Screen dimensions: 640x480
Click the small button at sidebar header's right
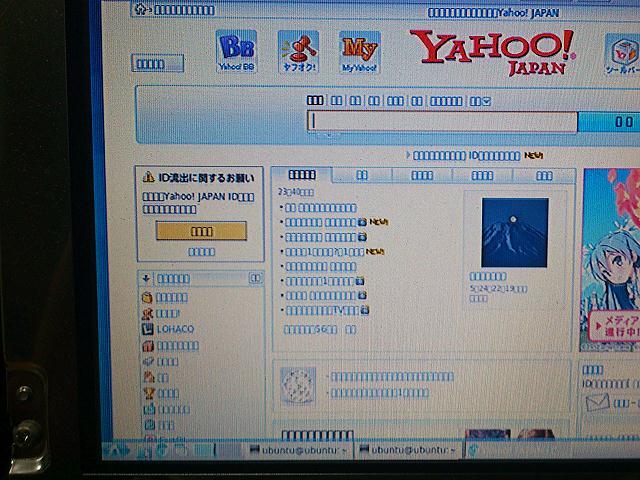coord(256,278)
